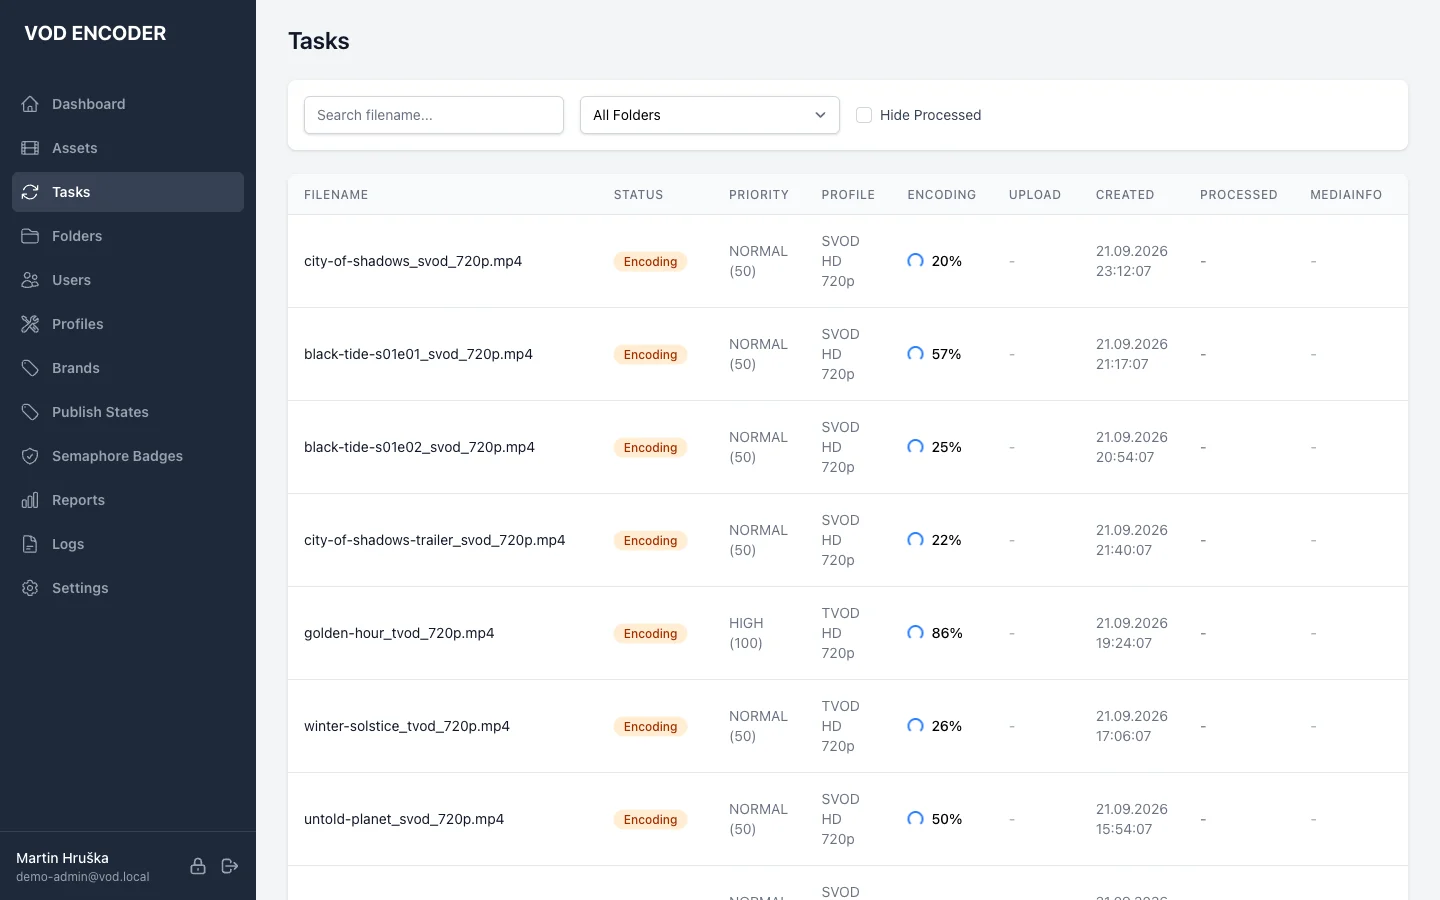The width and height of the screenshot is (1440, 900).
Task: Open the All Folders dropdown
Action: point(710,115)
